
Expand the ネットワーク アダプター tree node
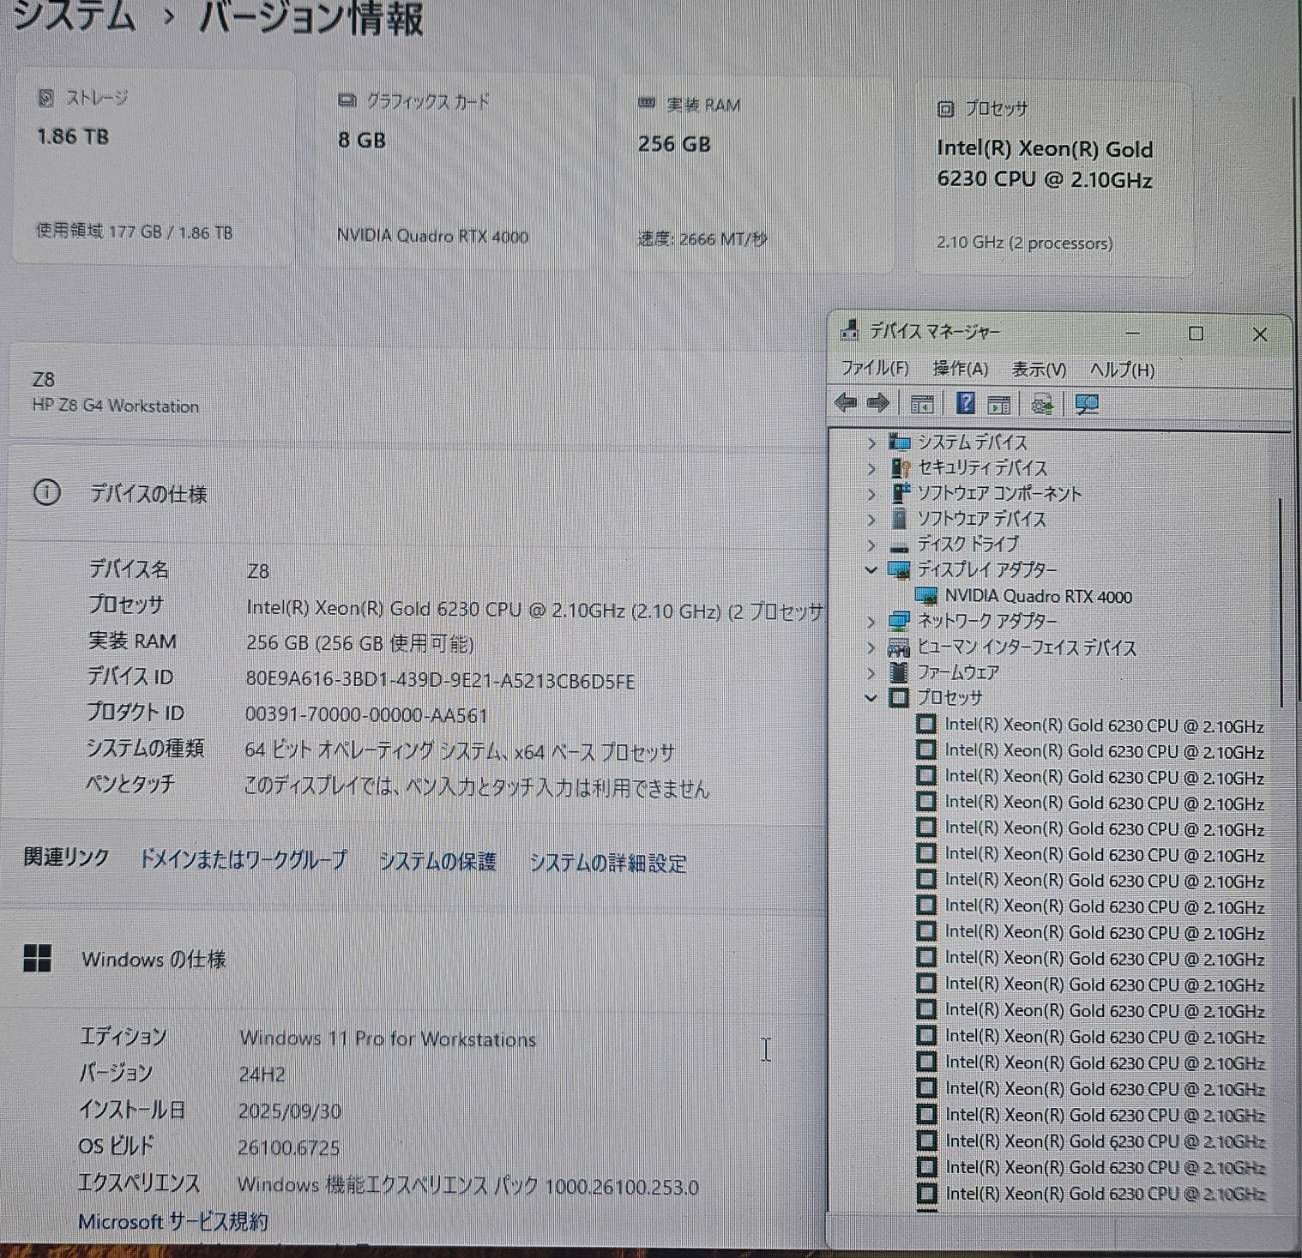point(871,621)
